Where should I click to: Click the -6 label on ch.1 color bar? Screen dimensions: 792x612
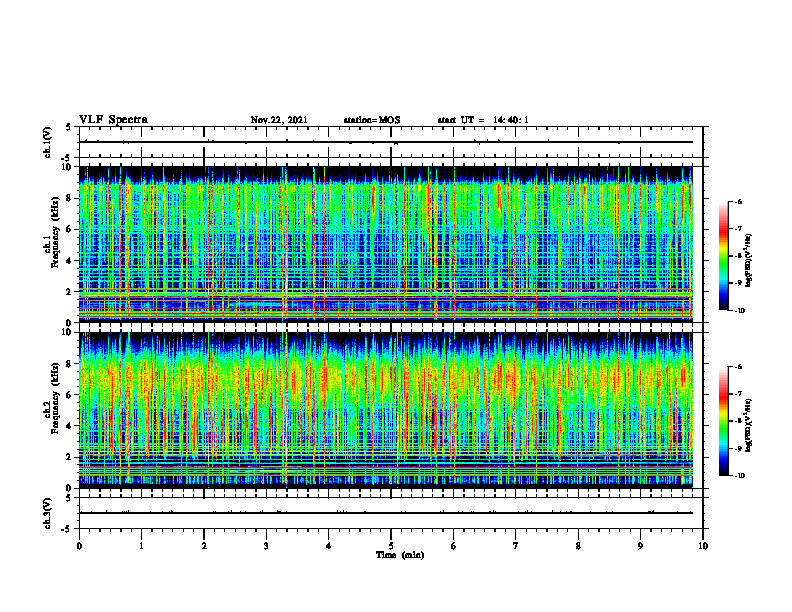coord(738,201)
